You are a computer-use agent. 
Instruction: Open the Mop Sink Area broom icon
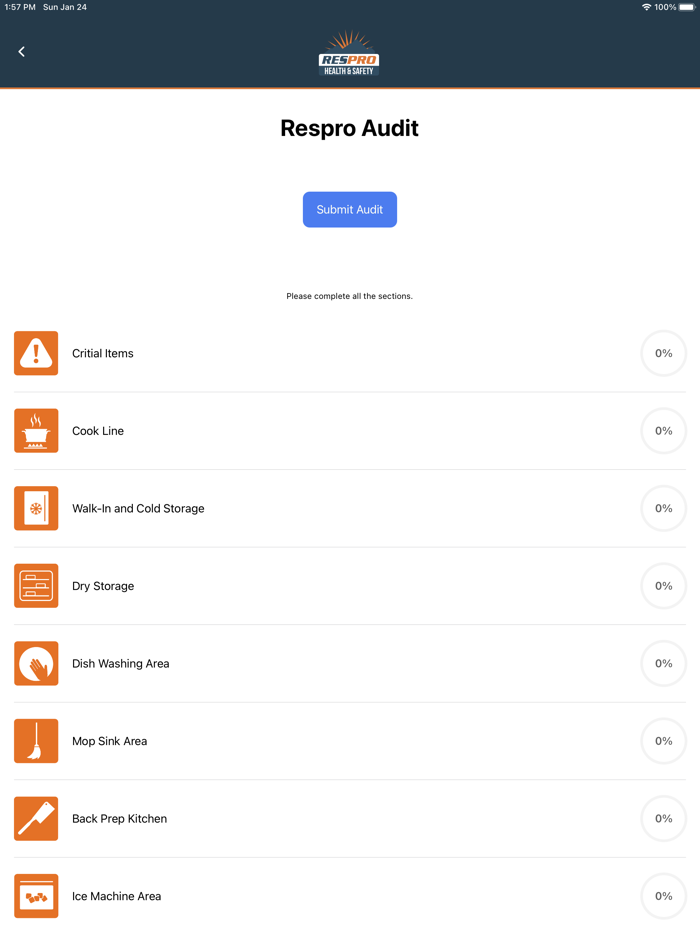pyautogui.click(x=36, y=741)
